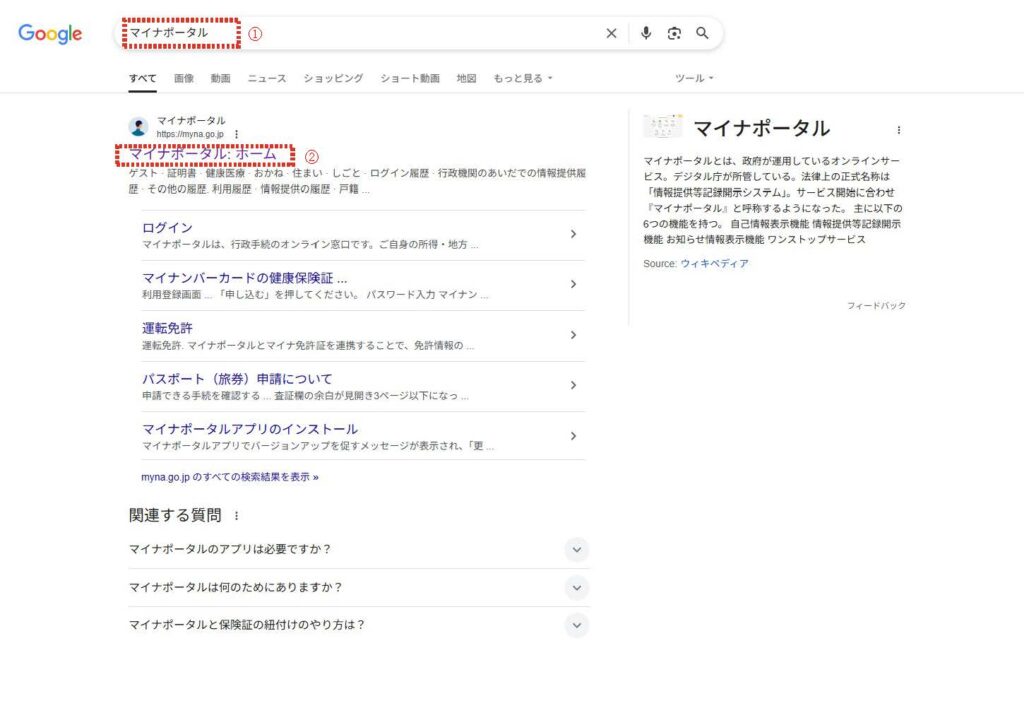Open options dots beside myna.go.jp URL
Screen dimensions: 1024x725
click(236, 134)
